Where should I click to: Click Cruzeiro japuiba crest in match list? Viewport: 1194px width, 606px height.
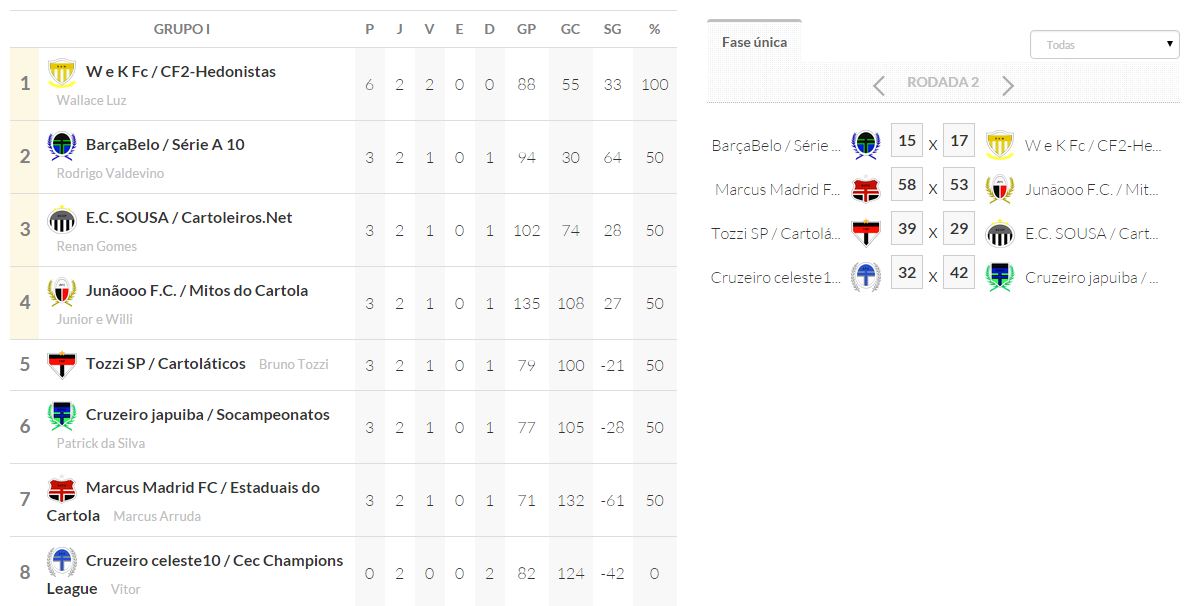[x=999, y=277]
